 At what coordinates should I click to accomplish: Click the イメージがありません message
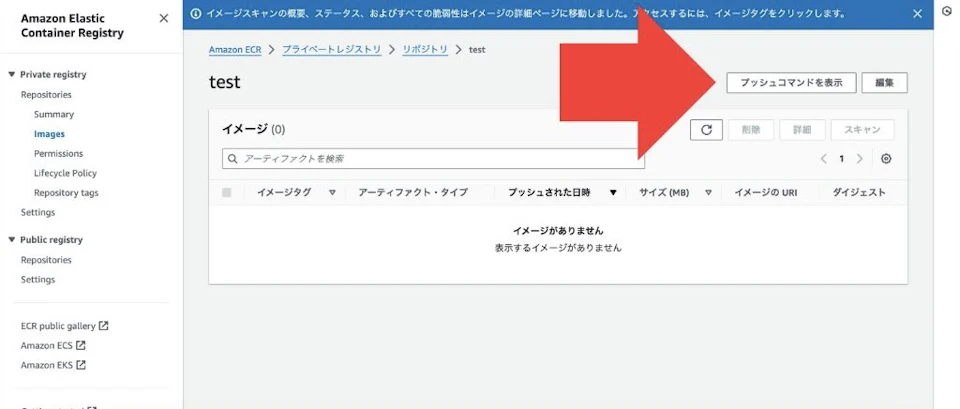click(558, 231)
